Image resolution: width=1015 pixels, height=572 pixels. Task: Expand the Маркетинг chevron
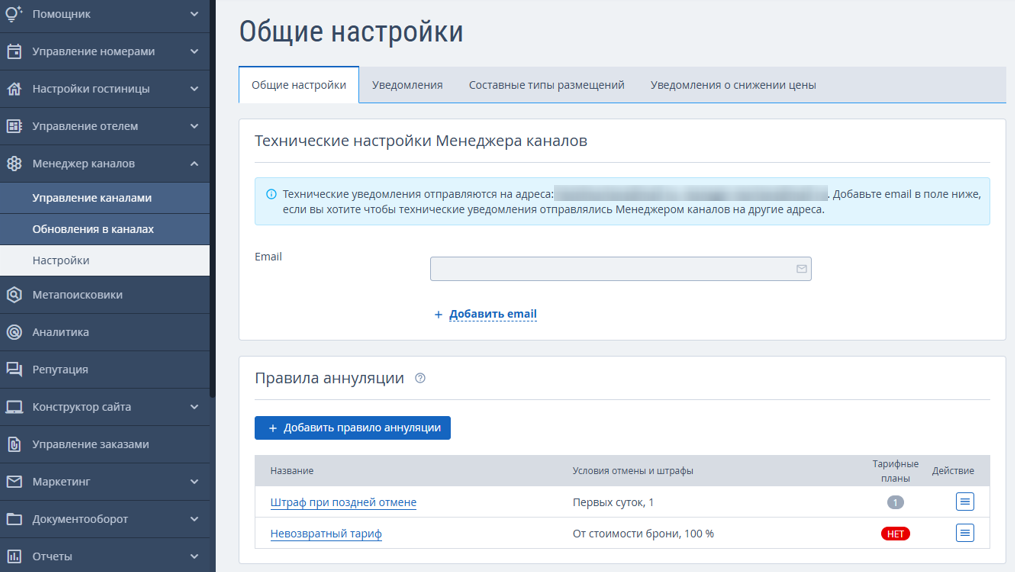pyautogui.click(x=194, y=481)
